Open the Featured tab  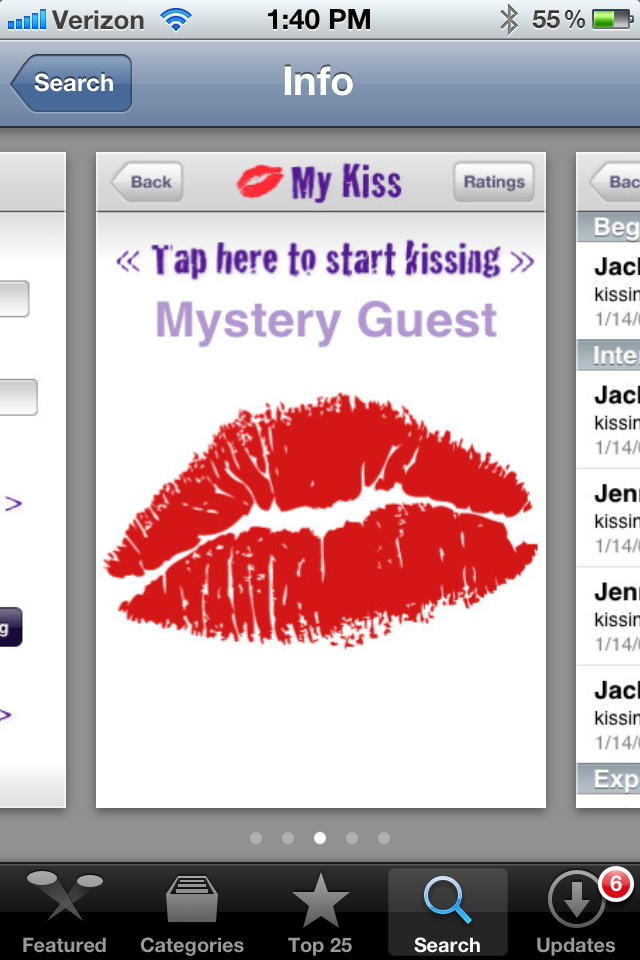coord(64,914)
